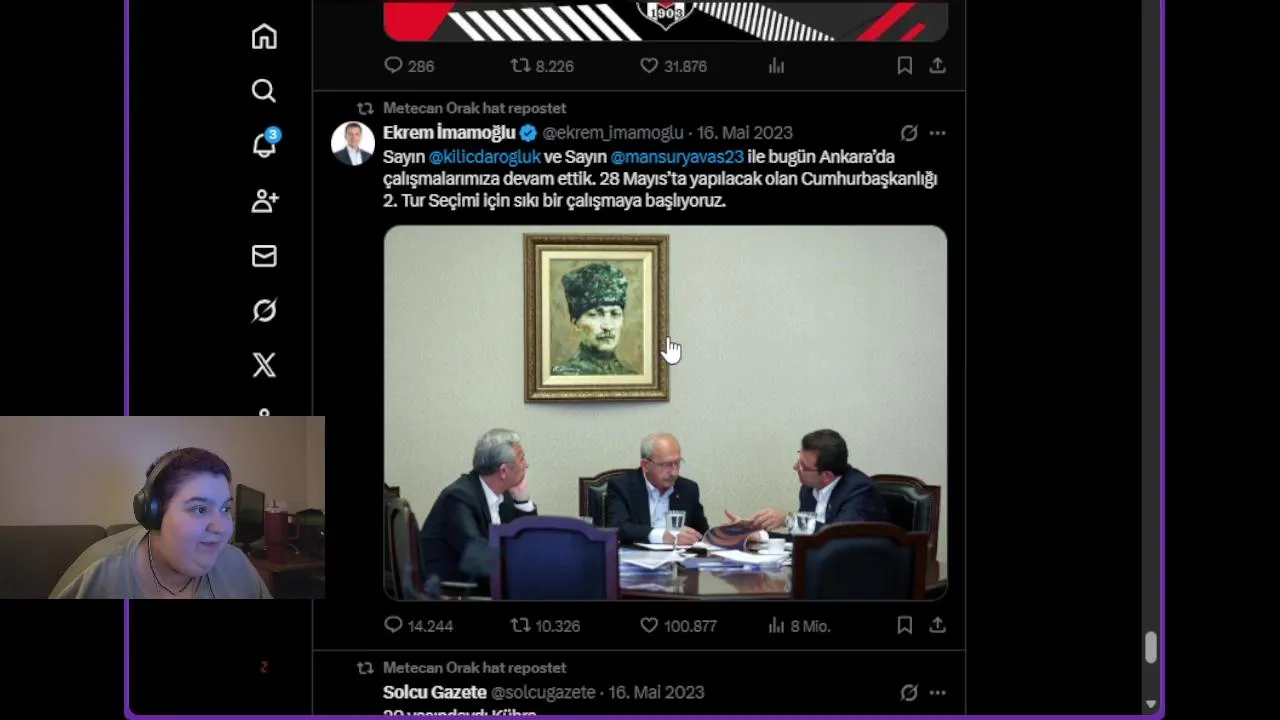This screenshot has width=1280, height=720.
Task: Open share menu of İmamoğlu tweet
Action: (937, 625)
